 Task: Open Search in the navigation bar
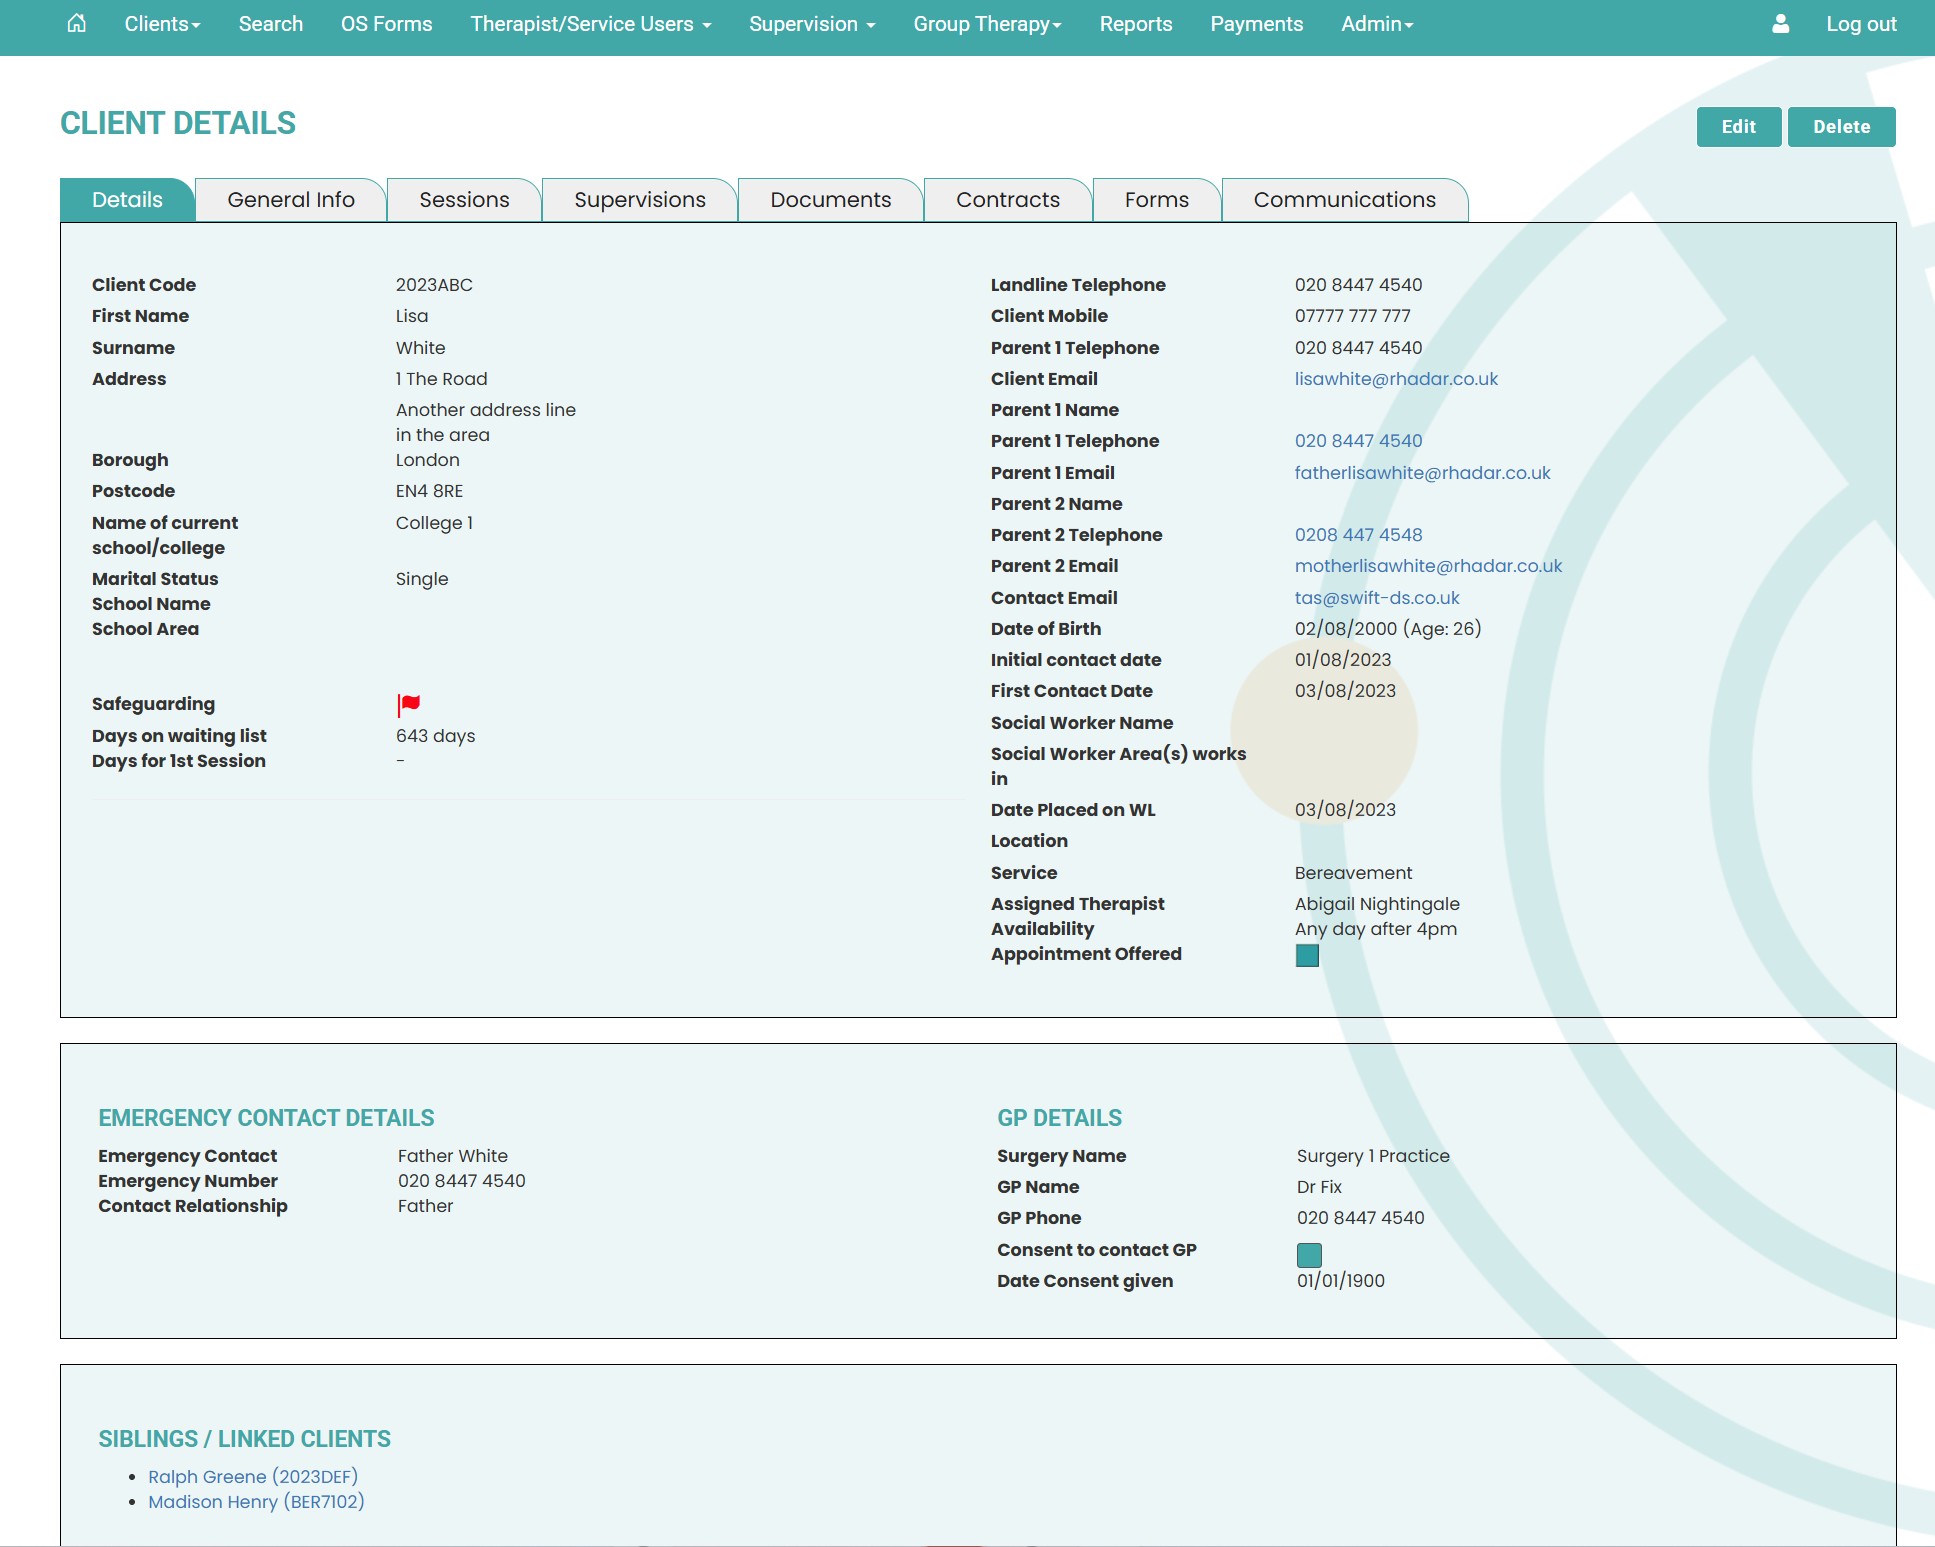pyautogui.click(x=271, y=24)
